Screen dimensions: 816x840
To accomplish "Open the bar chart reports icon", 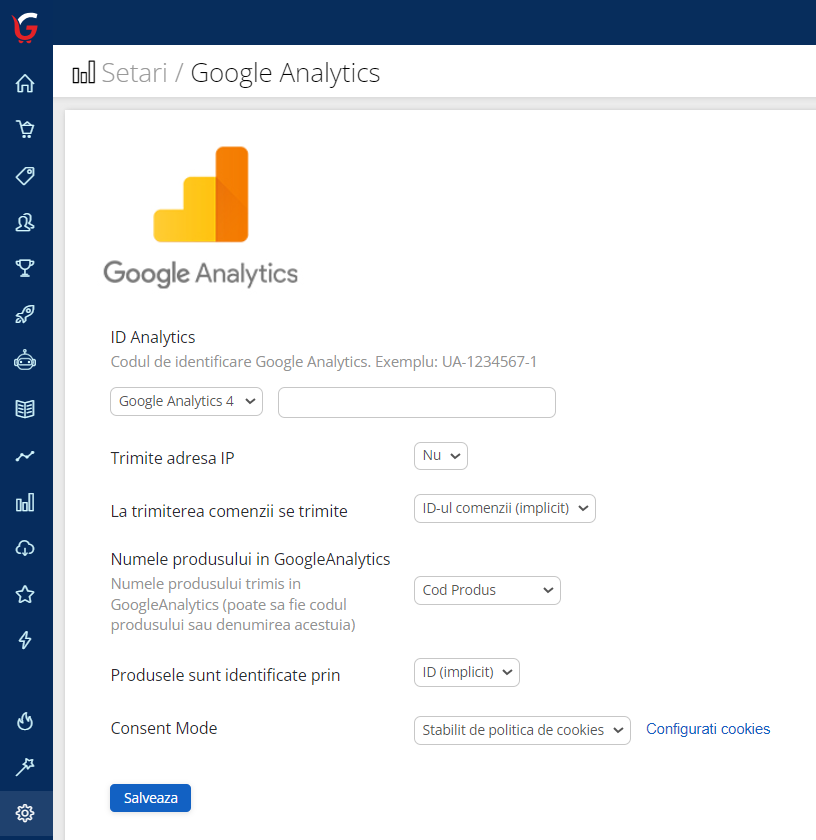I will click(25, 502).
